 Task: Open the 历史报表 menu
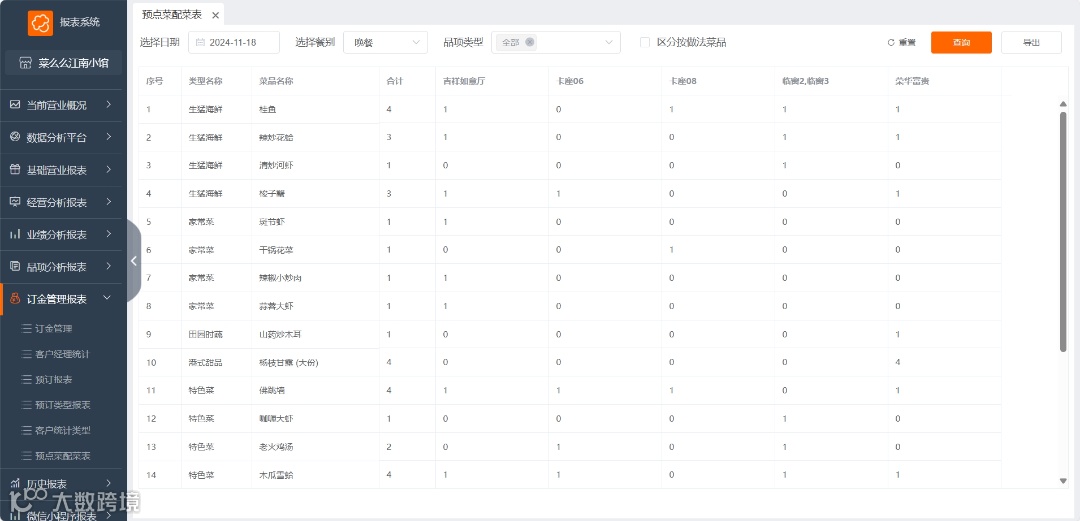(63, 484)
